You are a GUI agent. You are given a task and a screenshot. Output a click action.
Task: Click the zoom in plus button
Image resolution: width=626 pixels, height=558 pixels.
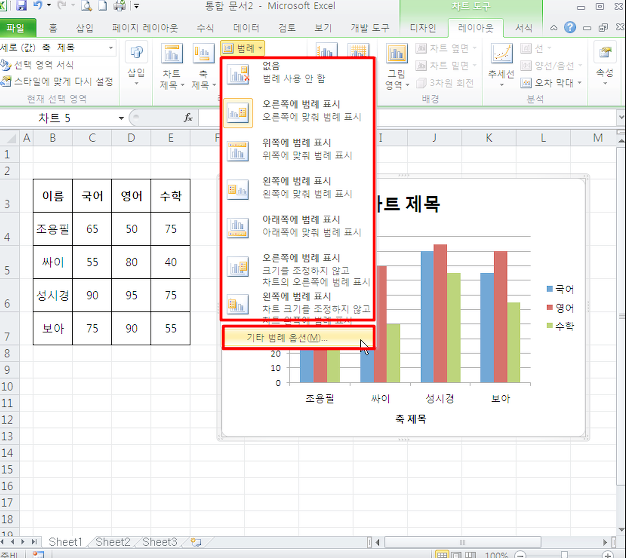607,555
